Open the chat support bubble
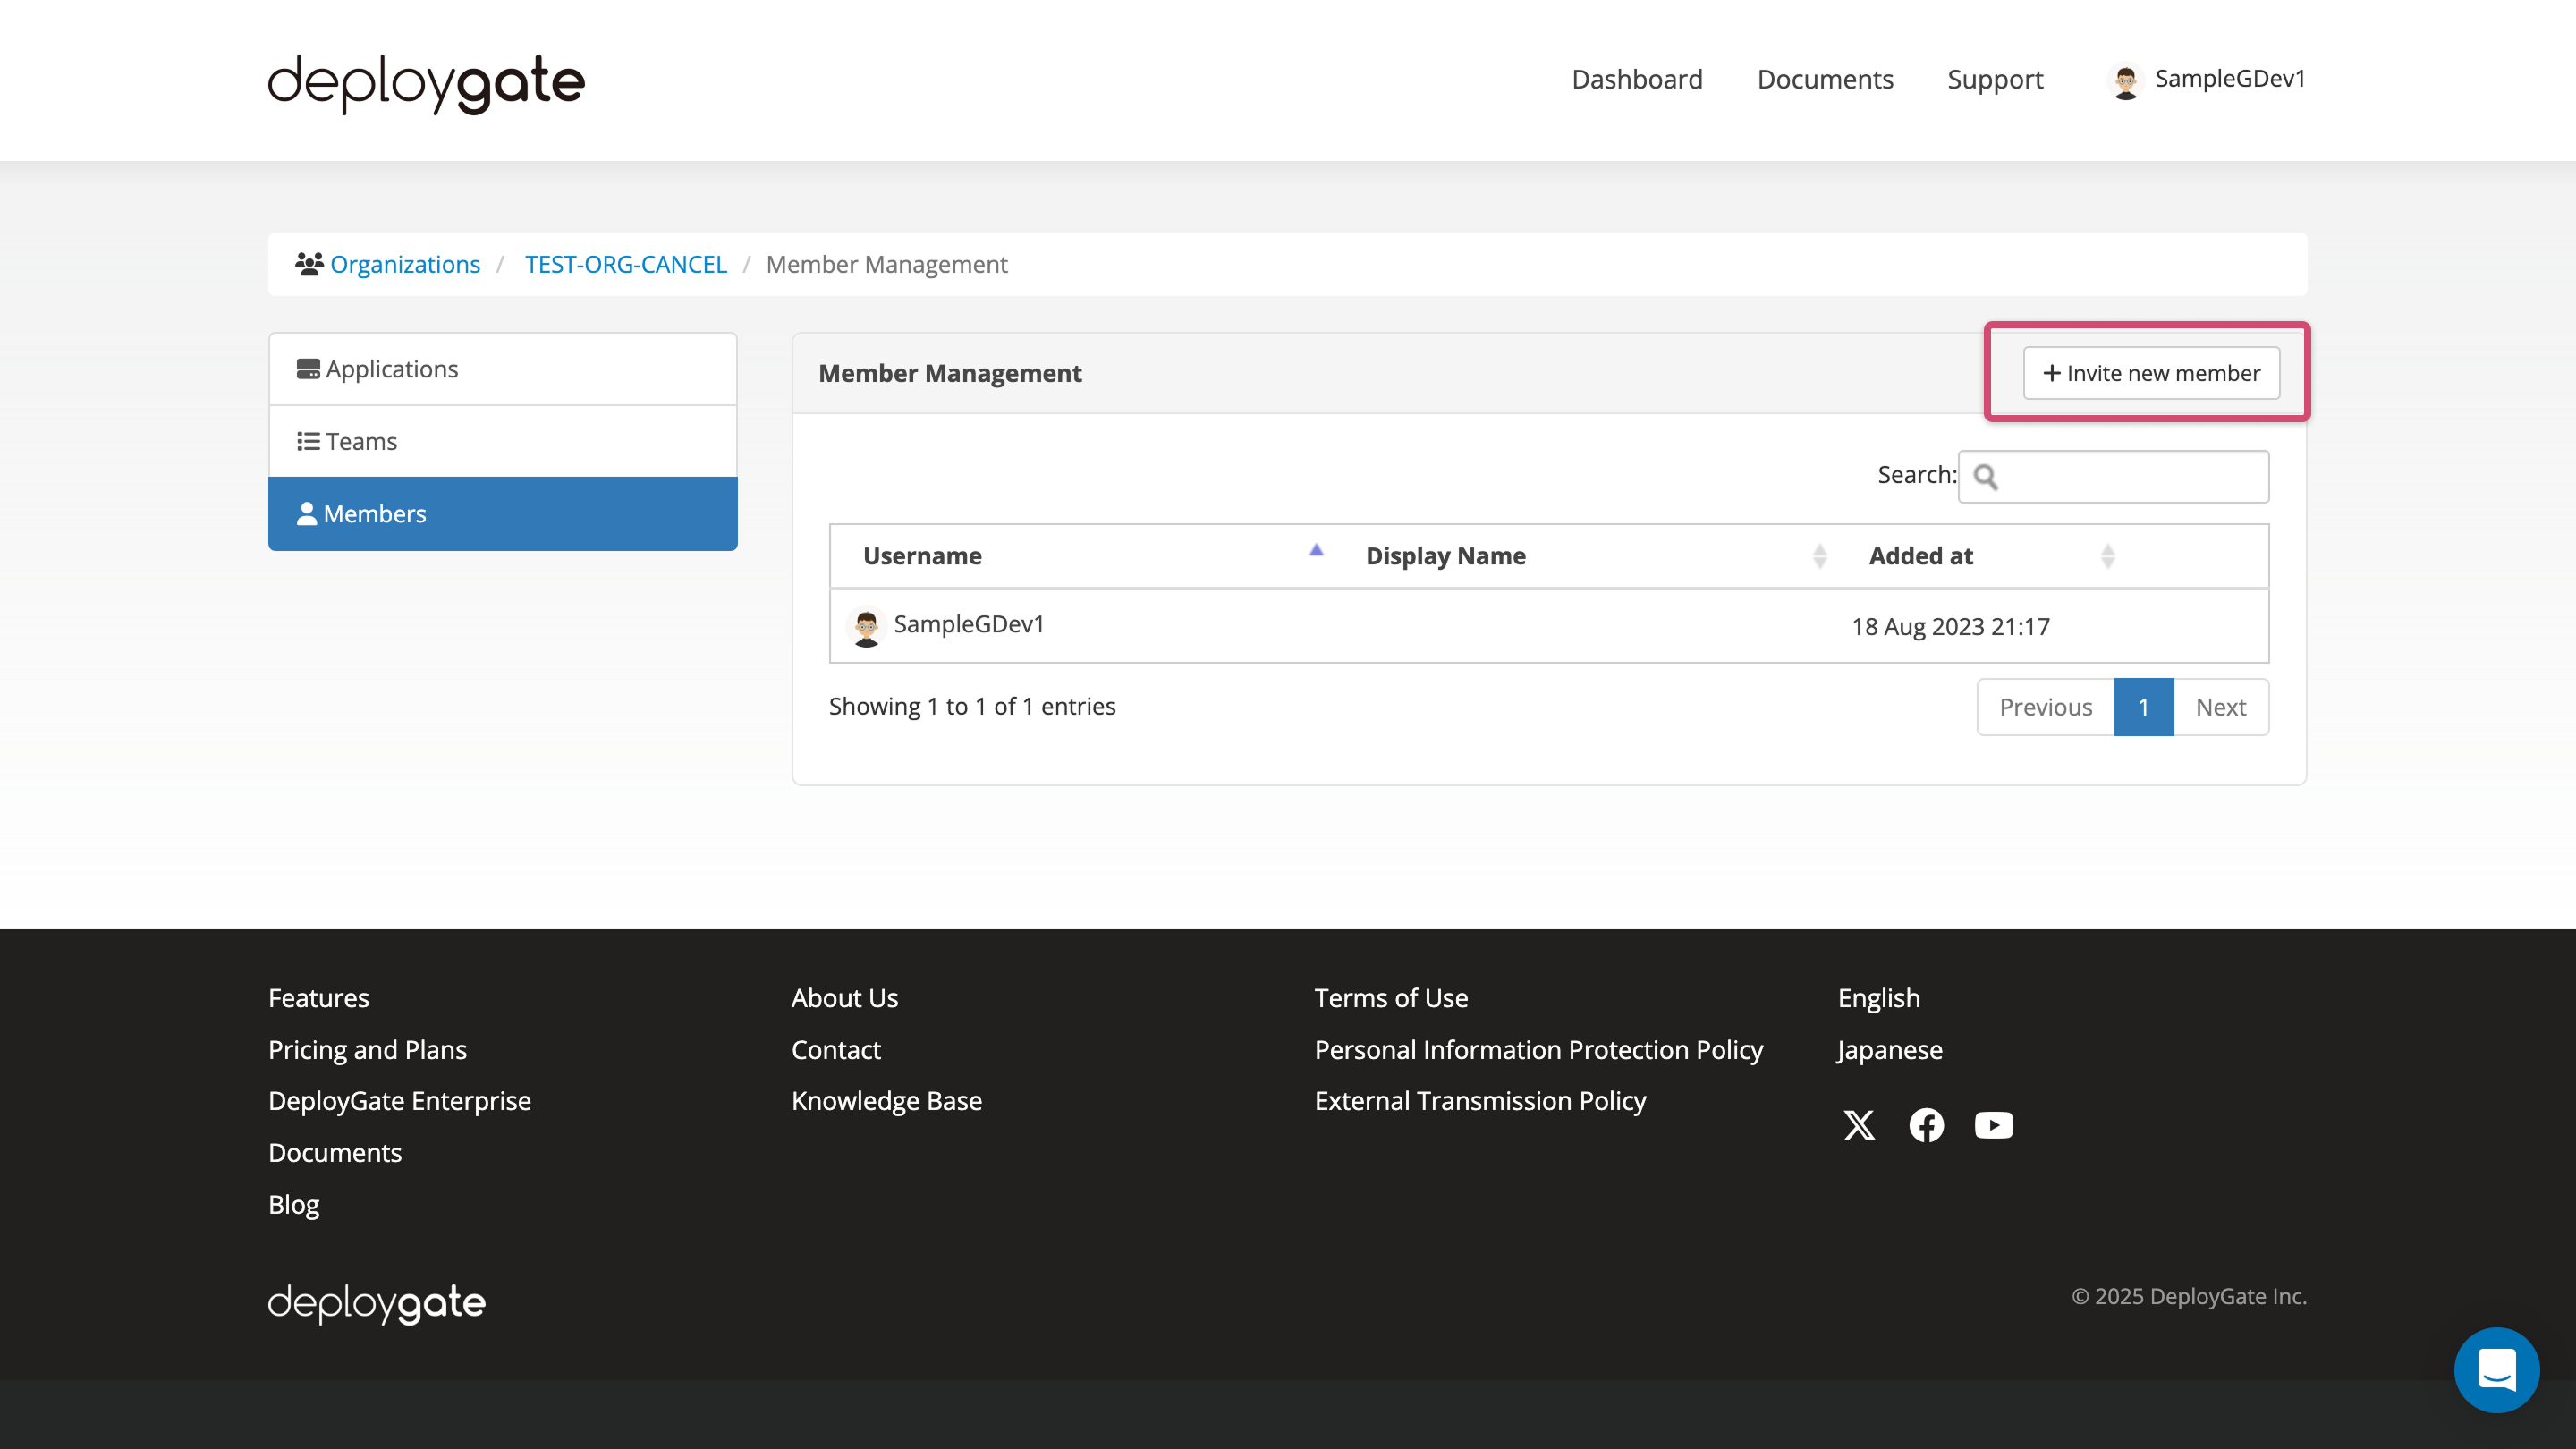 2496,1370
